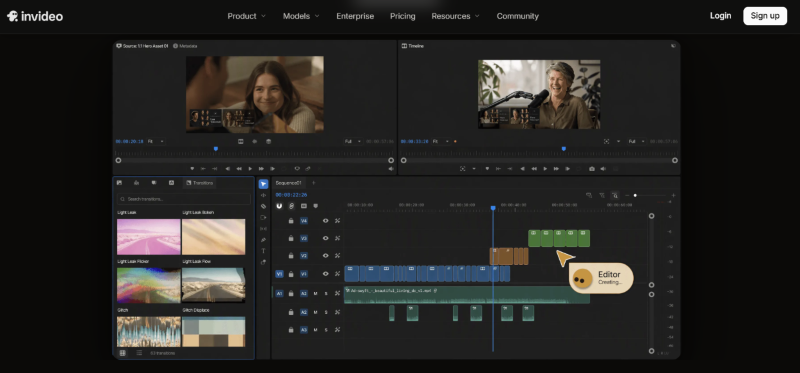
Task: Switch to list view in transitions panel
Action: pos(139,353)
